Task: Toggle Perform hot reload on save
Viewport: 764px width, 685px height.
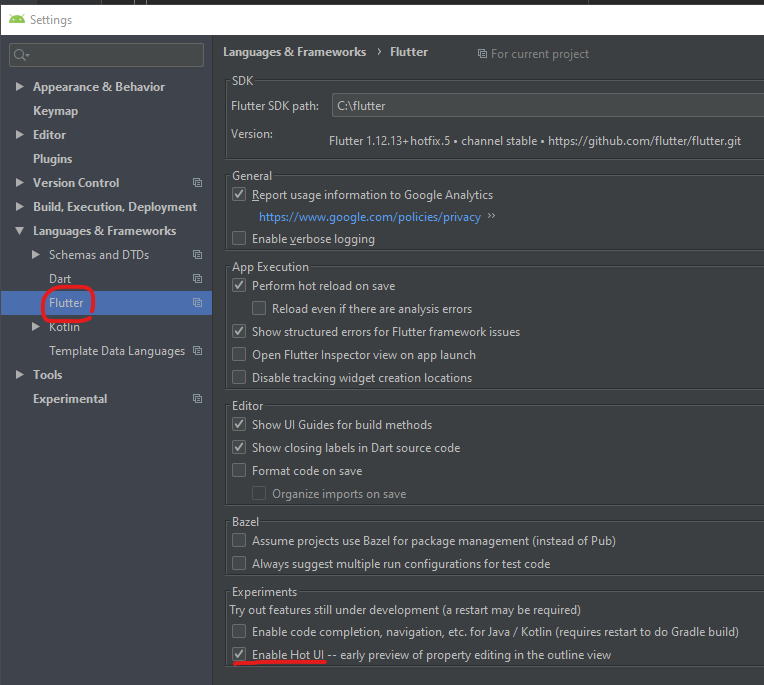Action: [x=239, y=285]
